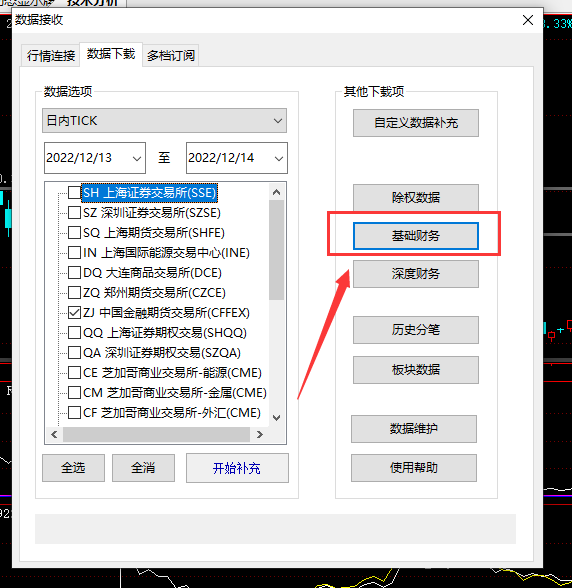Click the 开始补充 button
572x588 pixels.
(237, 468)
